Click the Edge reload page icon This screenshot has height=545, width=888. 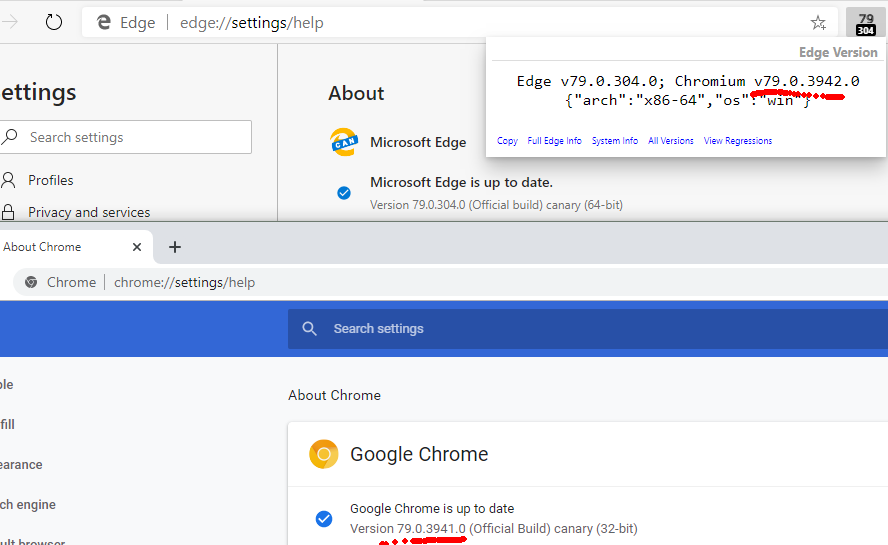54,23
